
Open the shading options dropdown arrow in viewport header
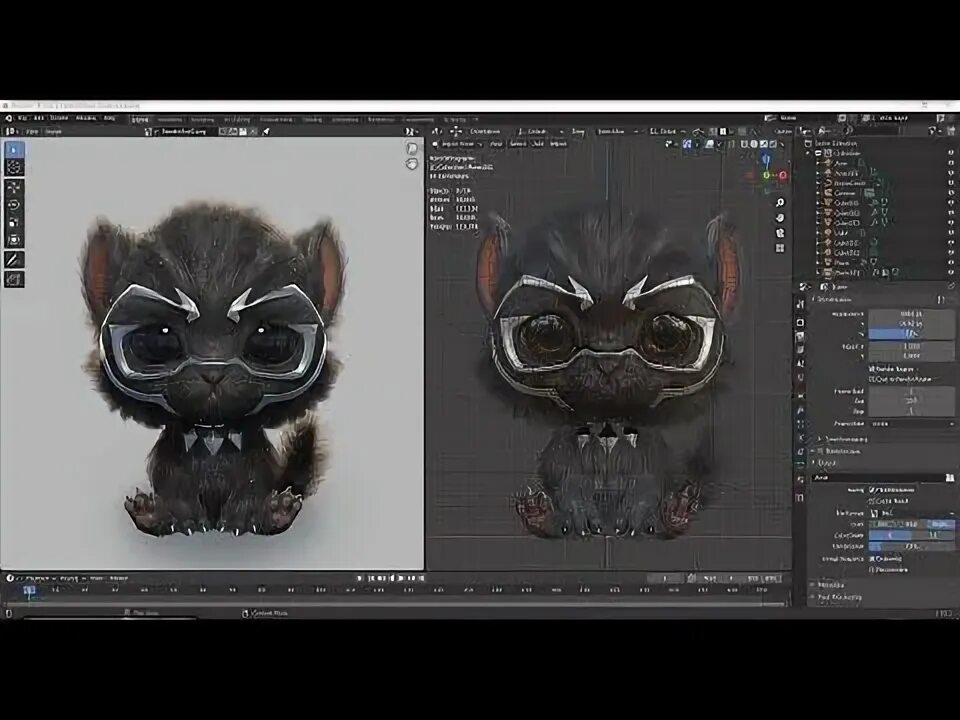point(782,144)
